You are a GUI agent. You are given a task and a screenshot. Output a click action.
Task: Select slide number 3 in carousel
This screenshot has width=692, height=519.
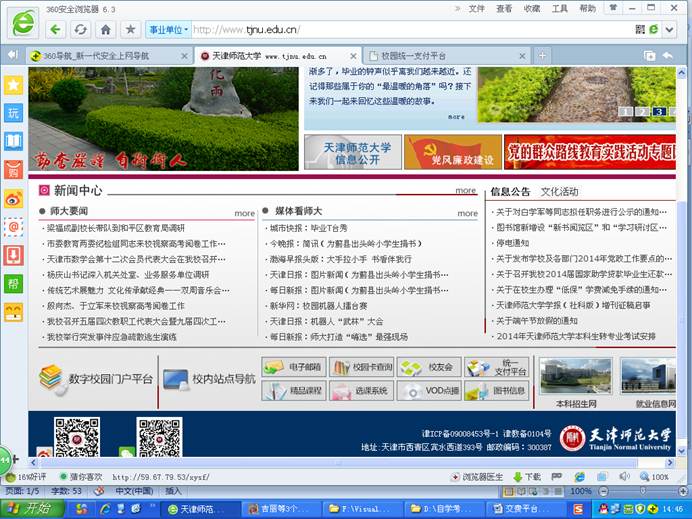click(659, 111)
